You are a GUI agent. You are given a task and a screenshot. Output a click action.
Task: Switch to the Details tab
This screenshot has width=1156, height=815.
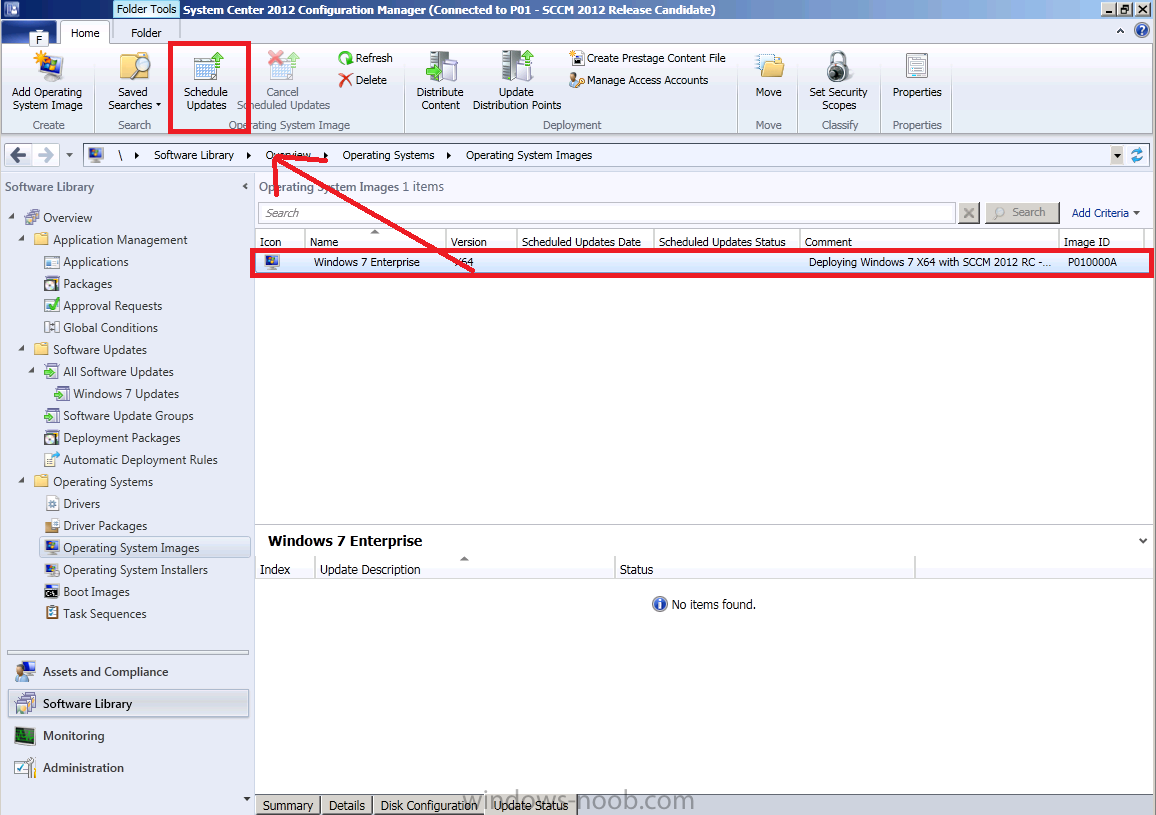347,805
